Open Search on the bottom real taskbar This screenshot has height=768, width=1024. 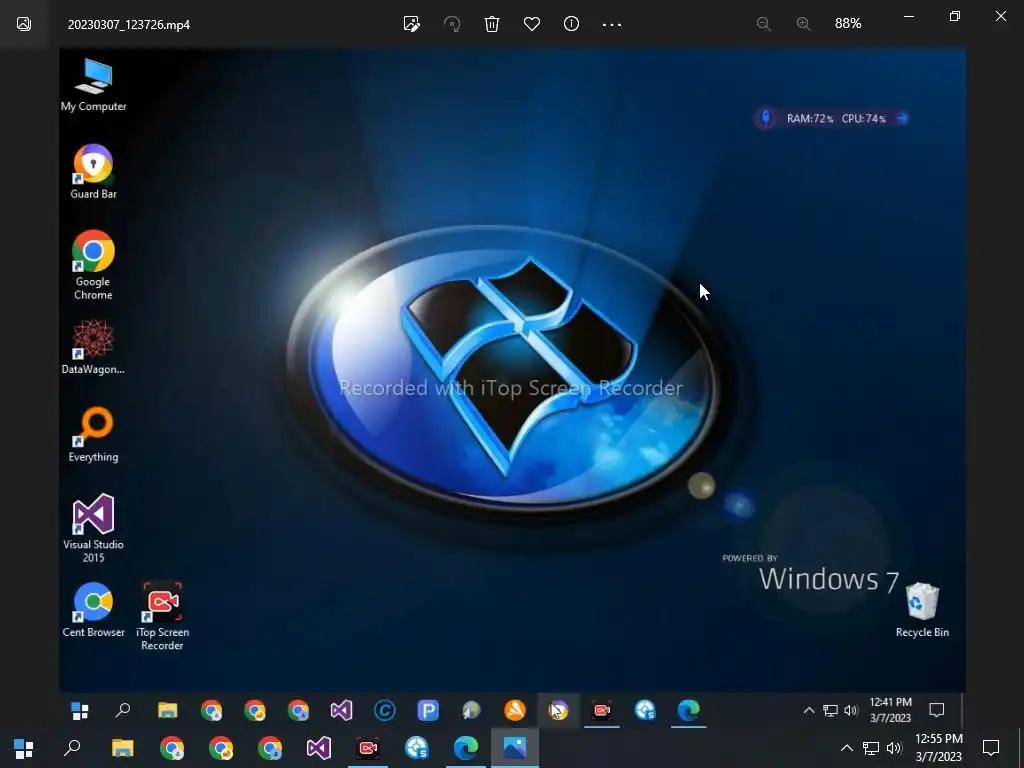point(72,748)
